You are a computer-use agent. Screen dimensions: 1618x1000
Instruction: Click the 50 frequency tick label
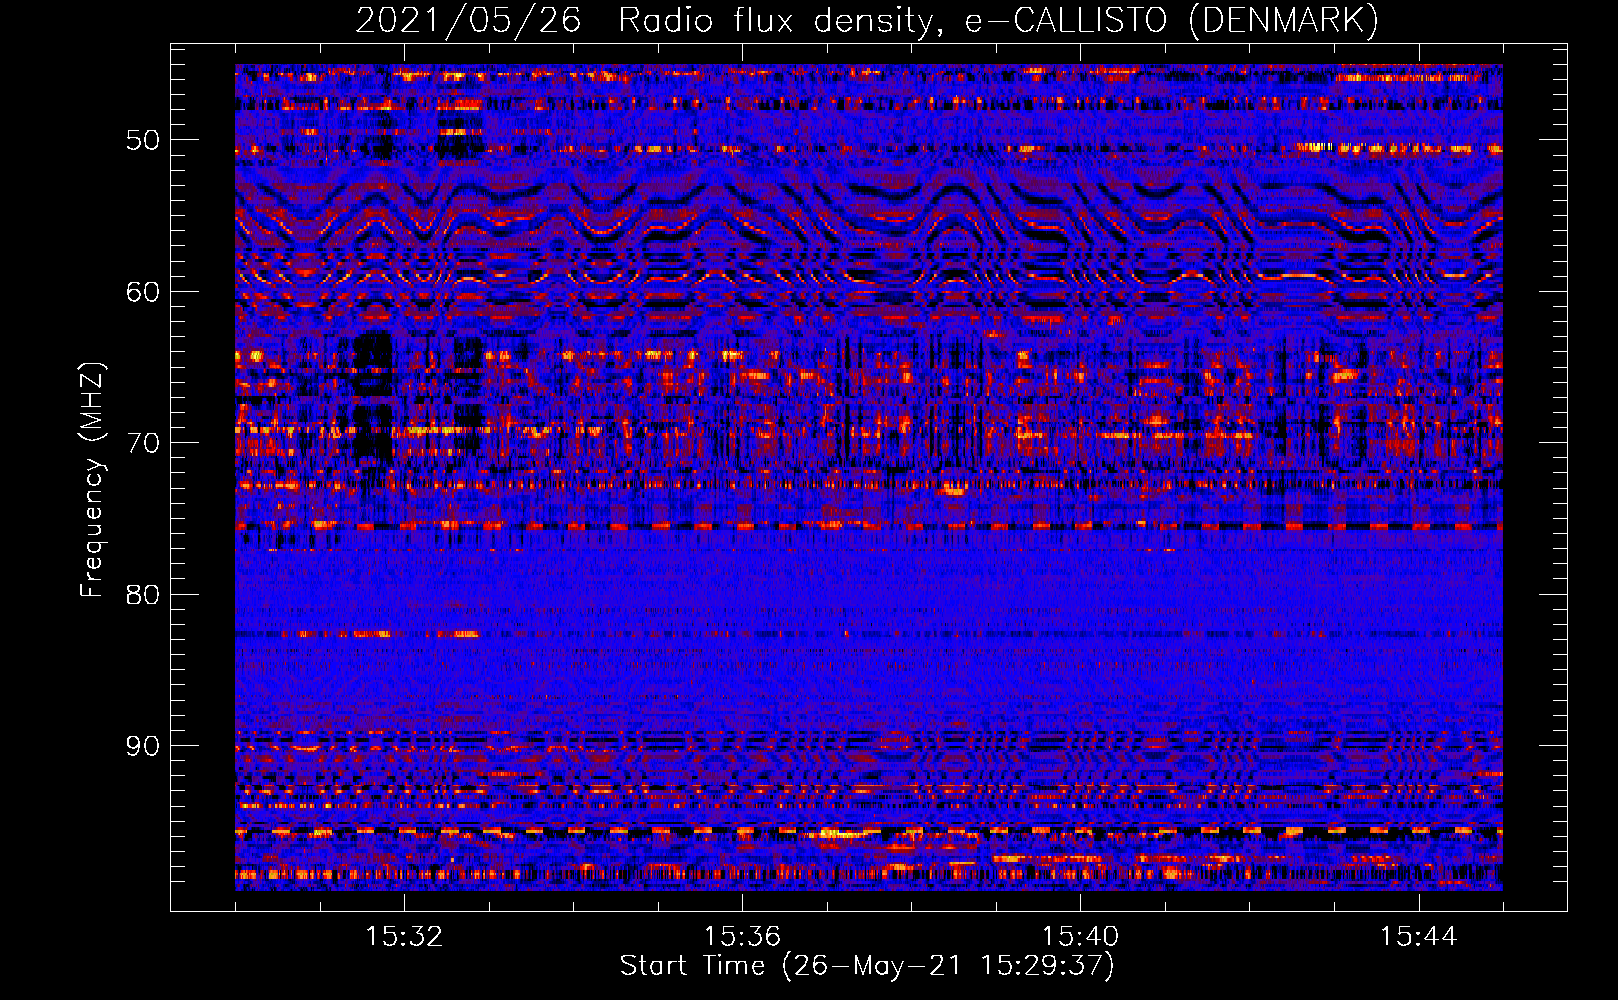click(x=143, y=140)
